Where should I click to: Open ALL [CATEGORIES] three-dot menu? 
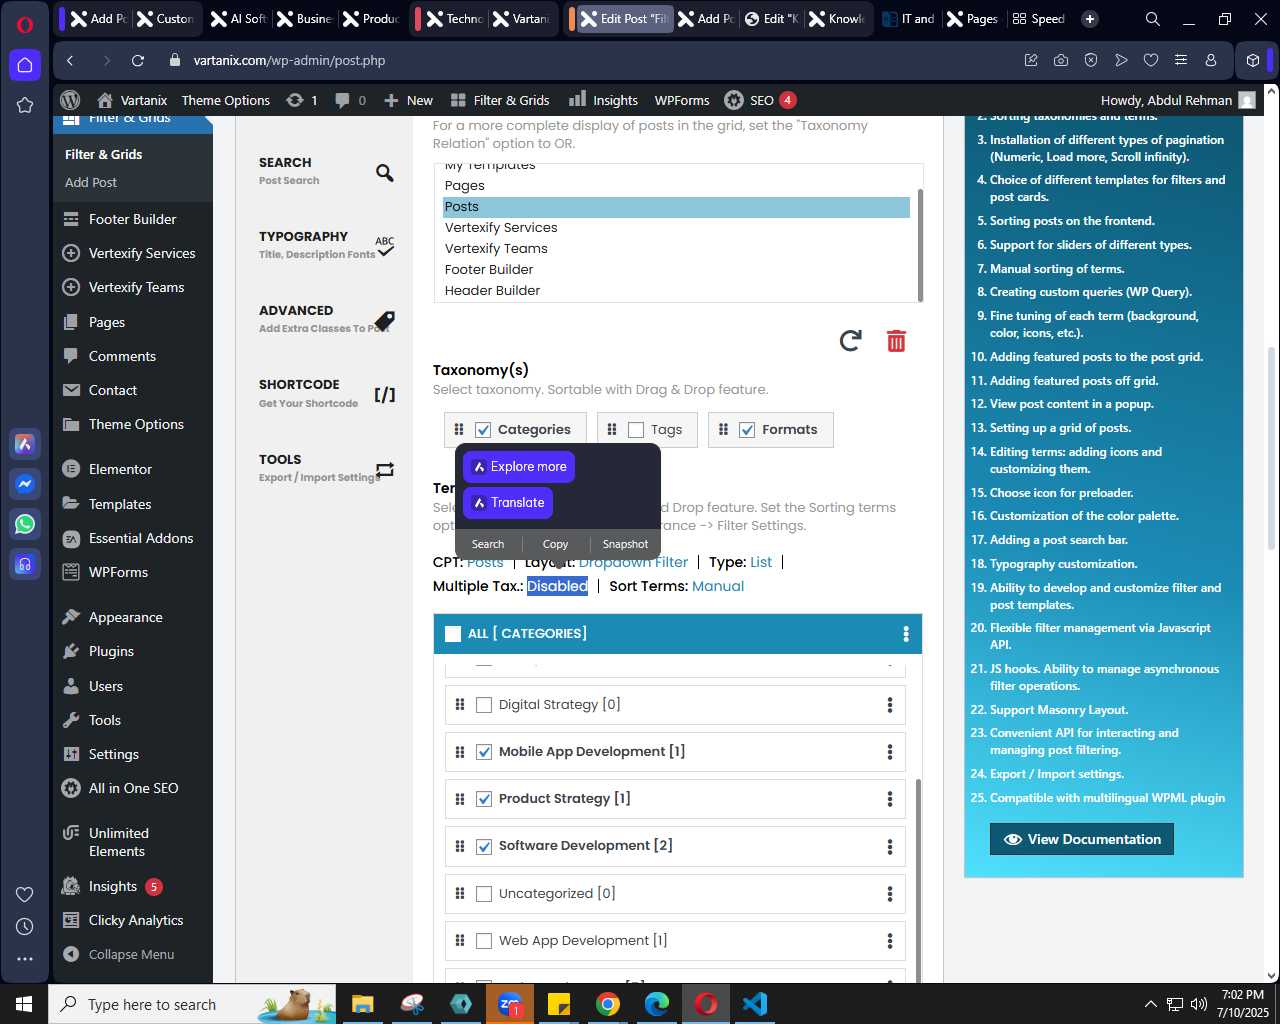(906, 634)
